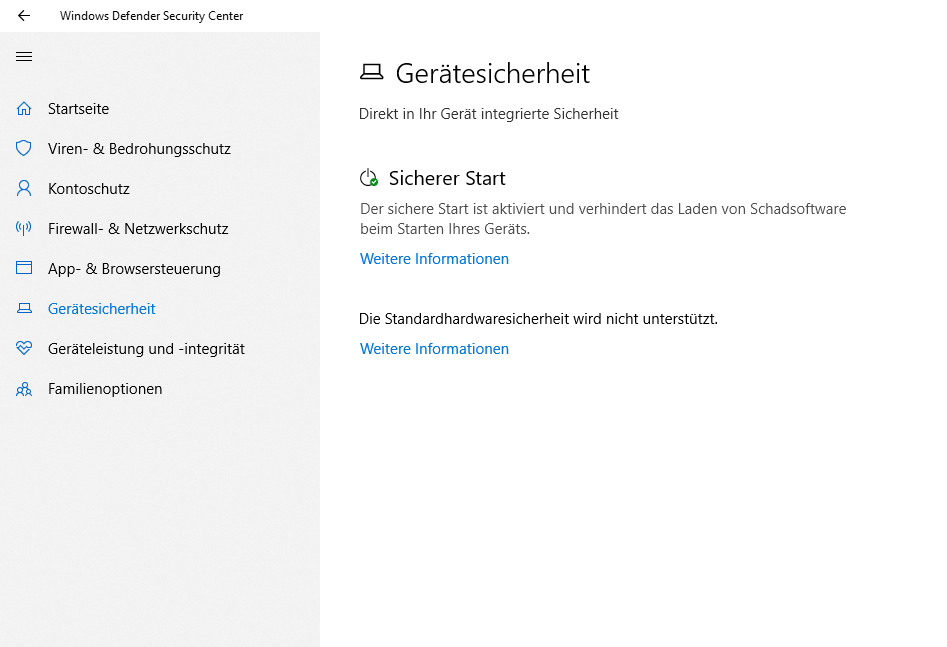Toggle the hamburger navigation menu
Image resolution: width=947 pixels, height=647 pixels.
[x=24, y=57]
